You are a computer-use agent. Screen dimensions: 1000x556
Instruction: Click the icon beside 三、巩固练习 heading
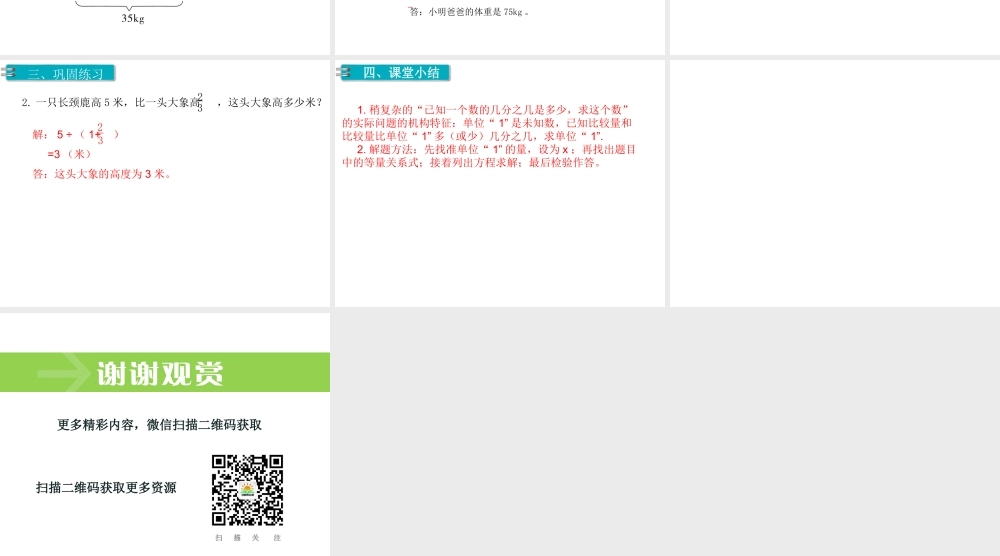tap(10, 72)
